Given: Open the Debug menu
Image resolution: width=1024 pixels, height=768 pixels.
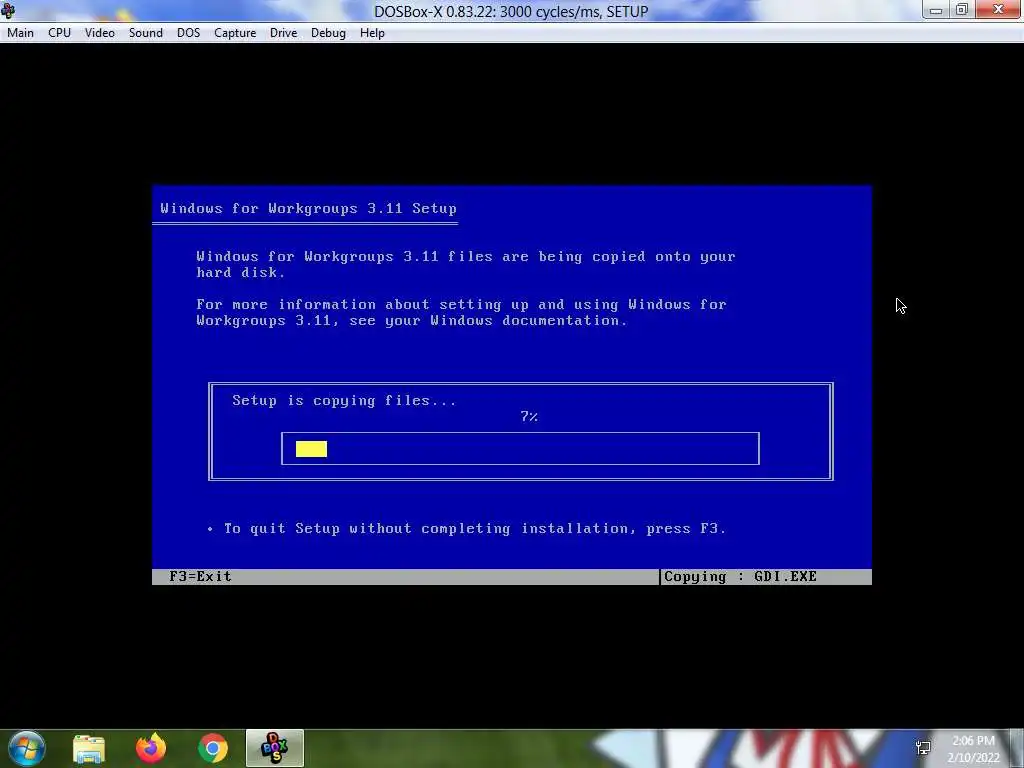Looking at the screenshot, I should point(328,33).
